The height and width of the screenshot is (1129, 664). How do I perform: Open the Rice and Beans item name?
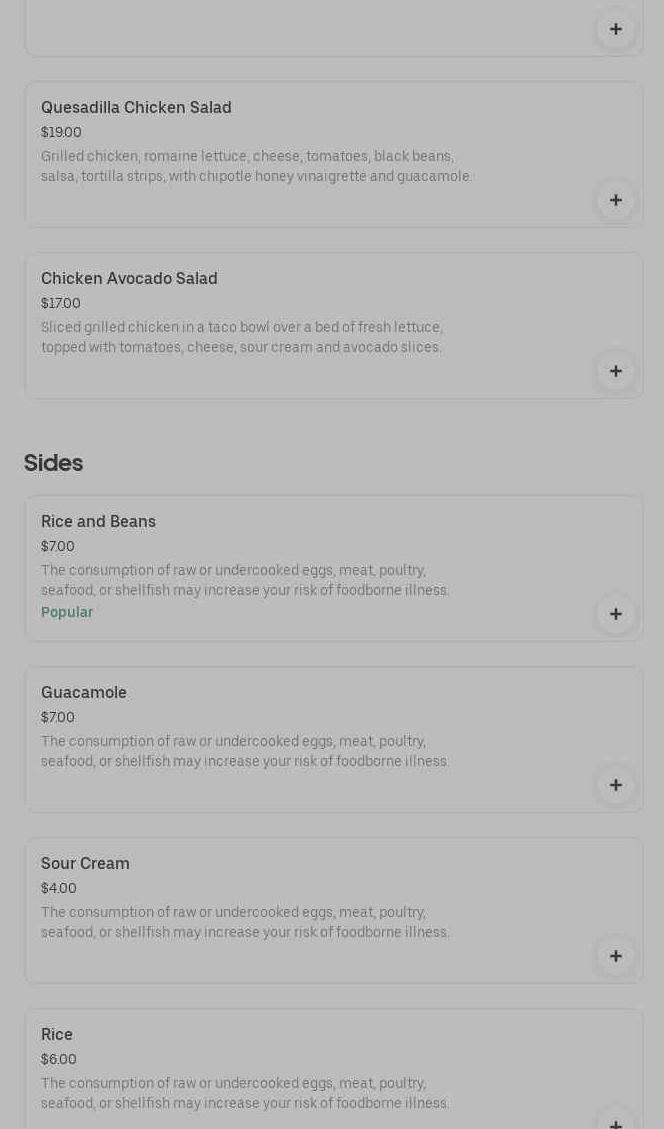[x=98, y=522]
